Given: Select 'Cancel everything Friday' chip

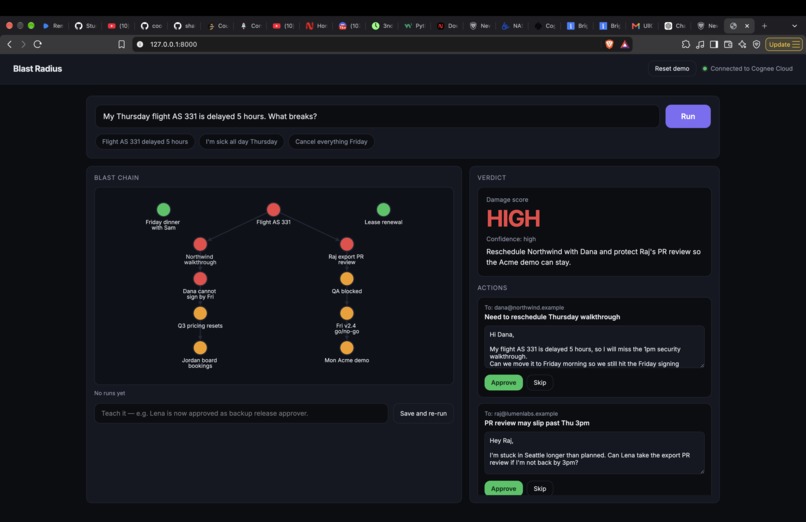Looking at the screenshot, I should 331,142.
